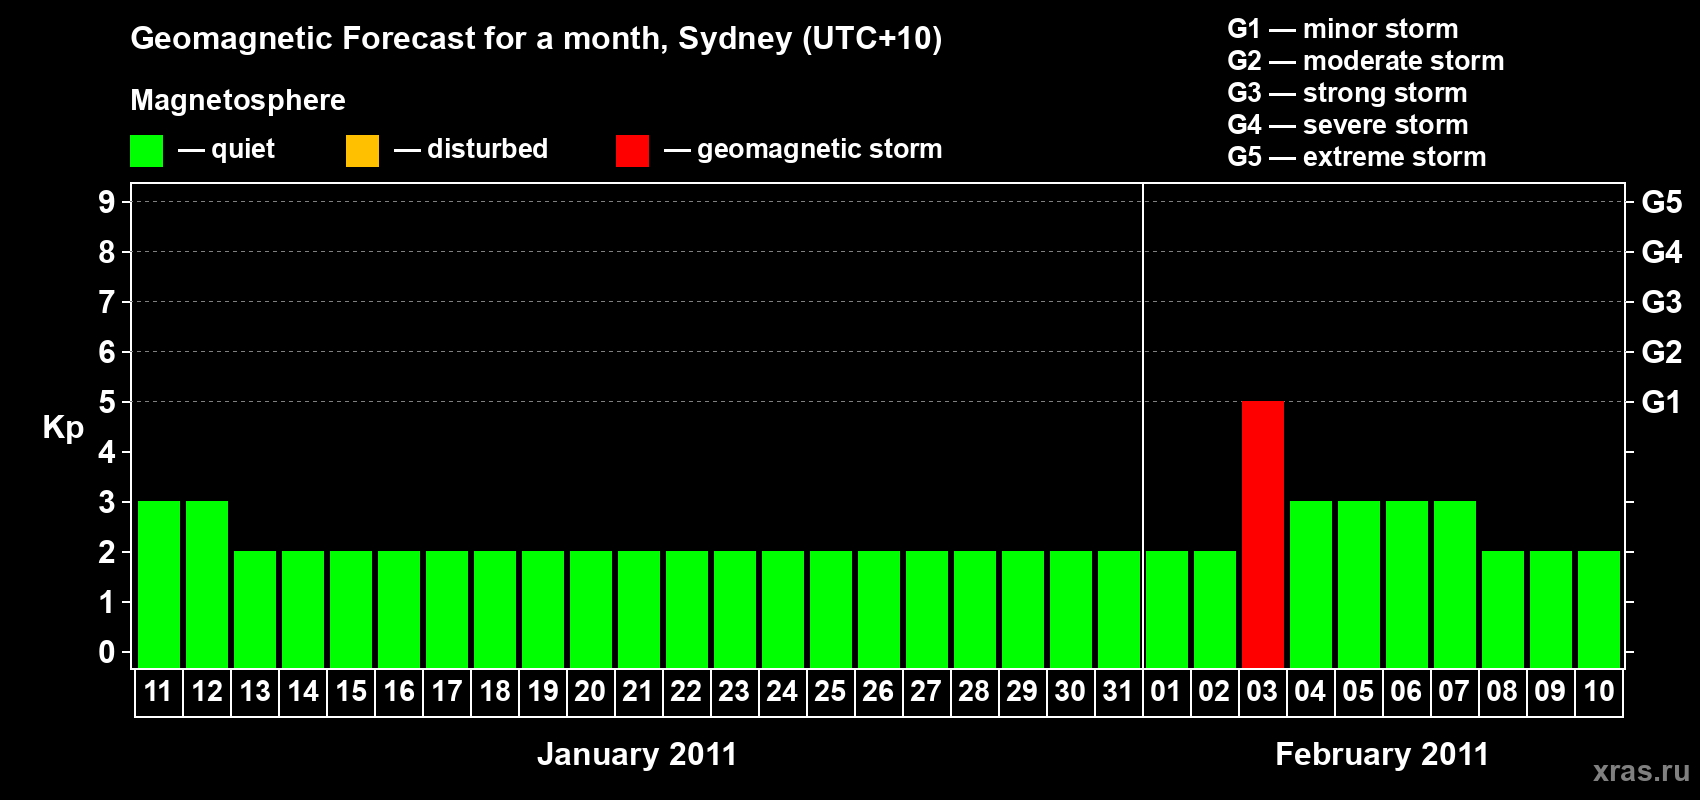Screen dimensions: 1700x800
Task: Click date label 10 on the axis
Action: click(x=1598, y=691)
